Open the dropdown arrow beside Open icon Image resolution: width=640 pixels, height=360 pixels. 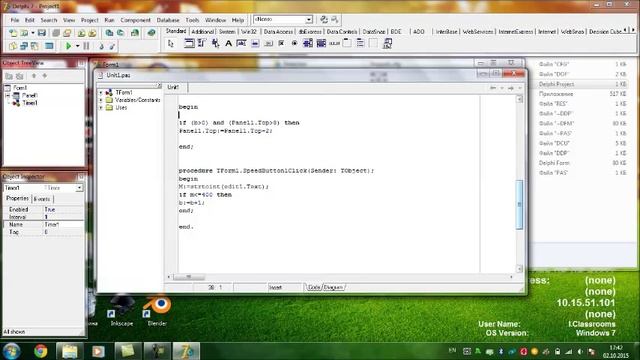click(33, 33)
